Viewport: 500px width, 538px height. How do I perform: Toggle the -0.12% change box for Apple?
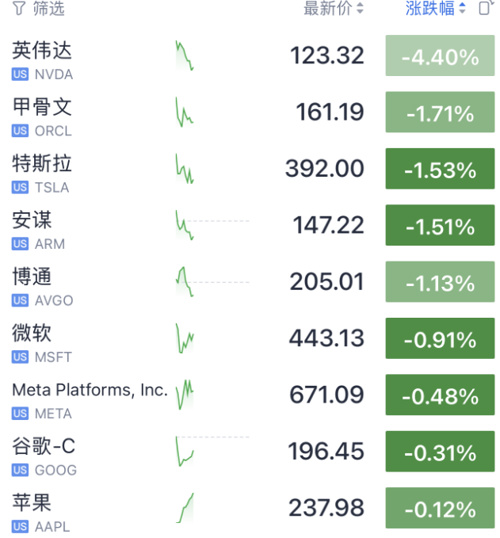click(x=440, y=508)
